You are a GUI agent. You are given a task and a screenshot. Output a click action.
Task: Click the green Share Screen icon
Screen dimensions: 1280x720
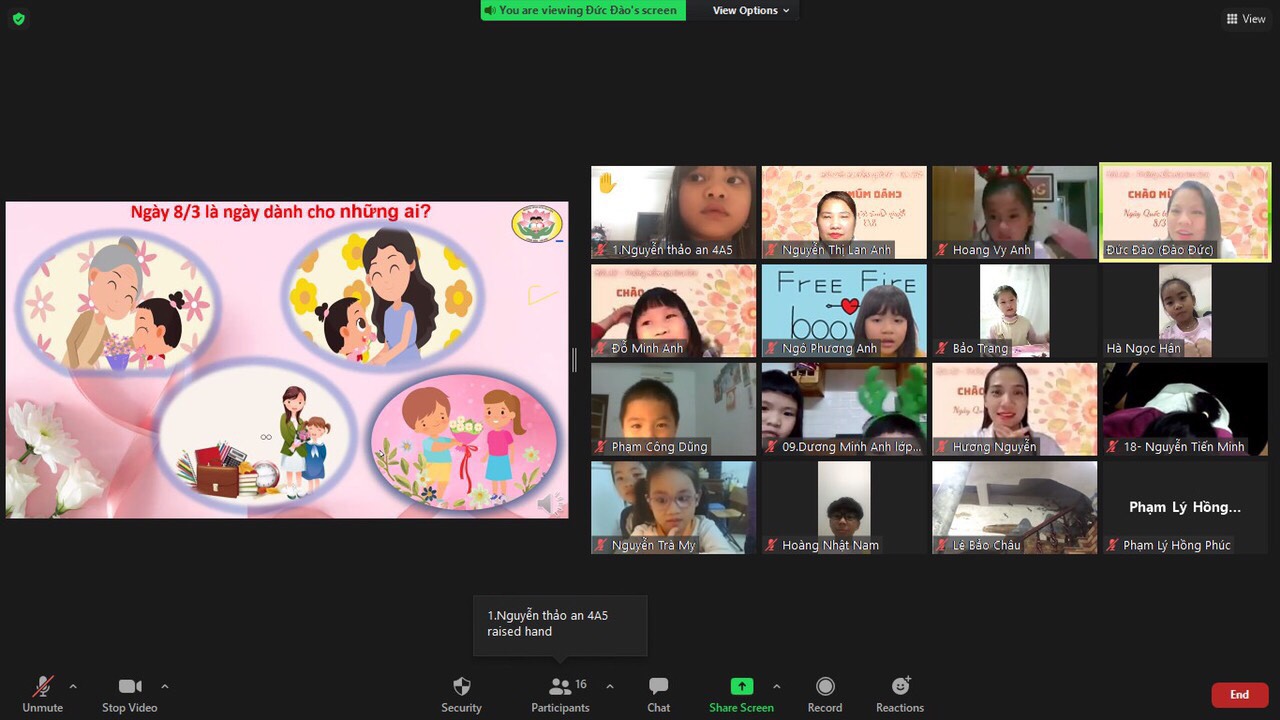741,686
